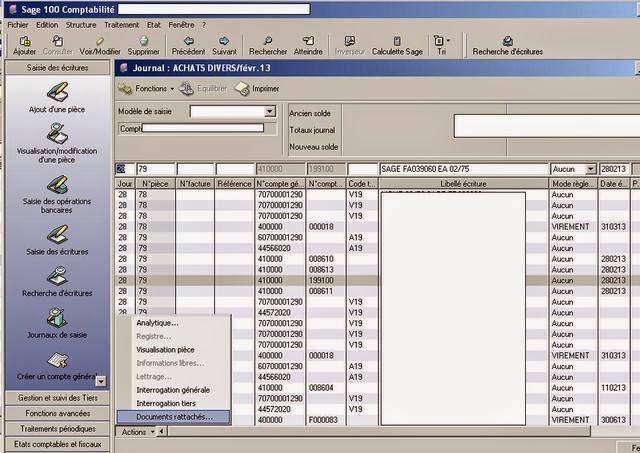Open the Structure menu
Screen dimensions: 640x453
click(x=81, y=25)
